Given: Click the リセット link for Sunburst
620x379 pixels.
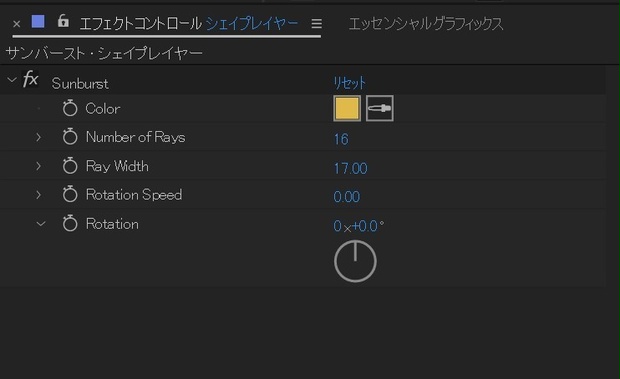Looking at the screenshot, I should point(350,83).
